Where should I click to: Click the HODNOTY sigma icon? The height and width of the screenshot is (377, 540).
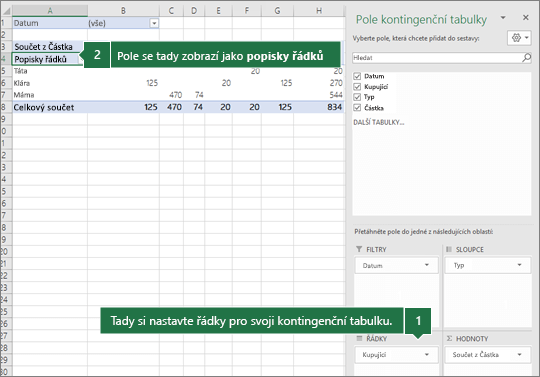pyautogui.click(x=449, y=338)
